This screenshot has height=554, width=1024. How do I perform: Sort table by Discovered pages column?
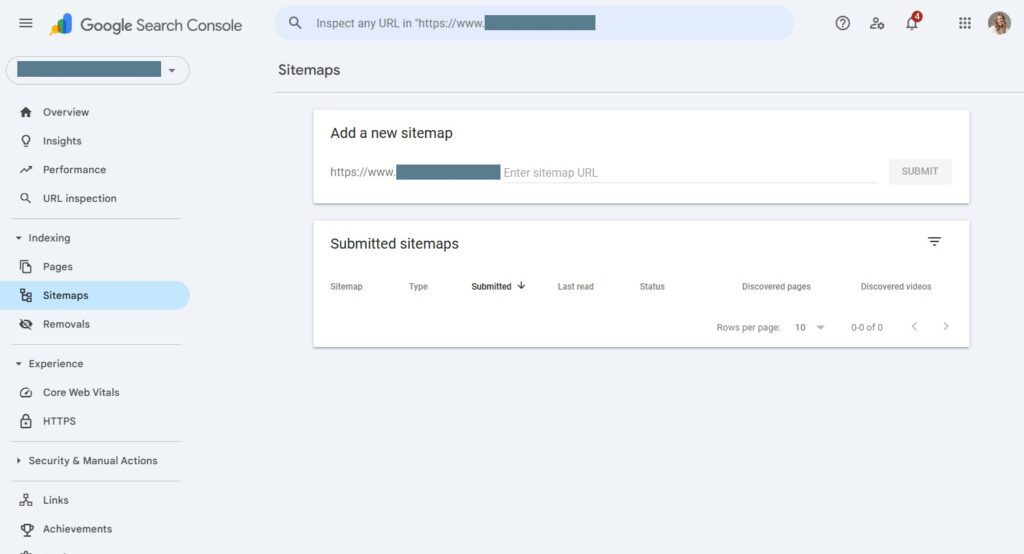coord(776,287)
